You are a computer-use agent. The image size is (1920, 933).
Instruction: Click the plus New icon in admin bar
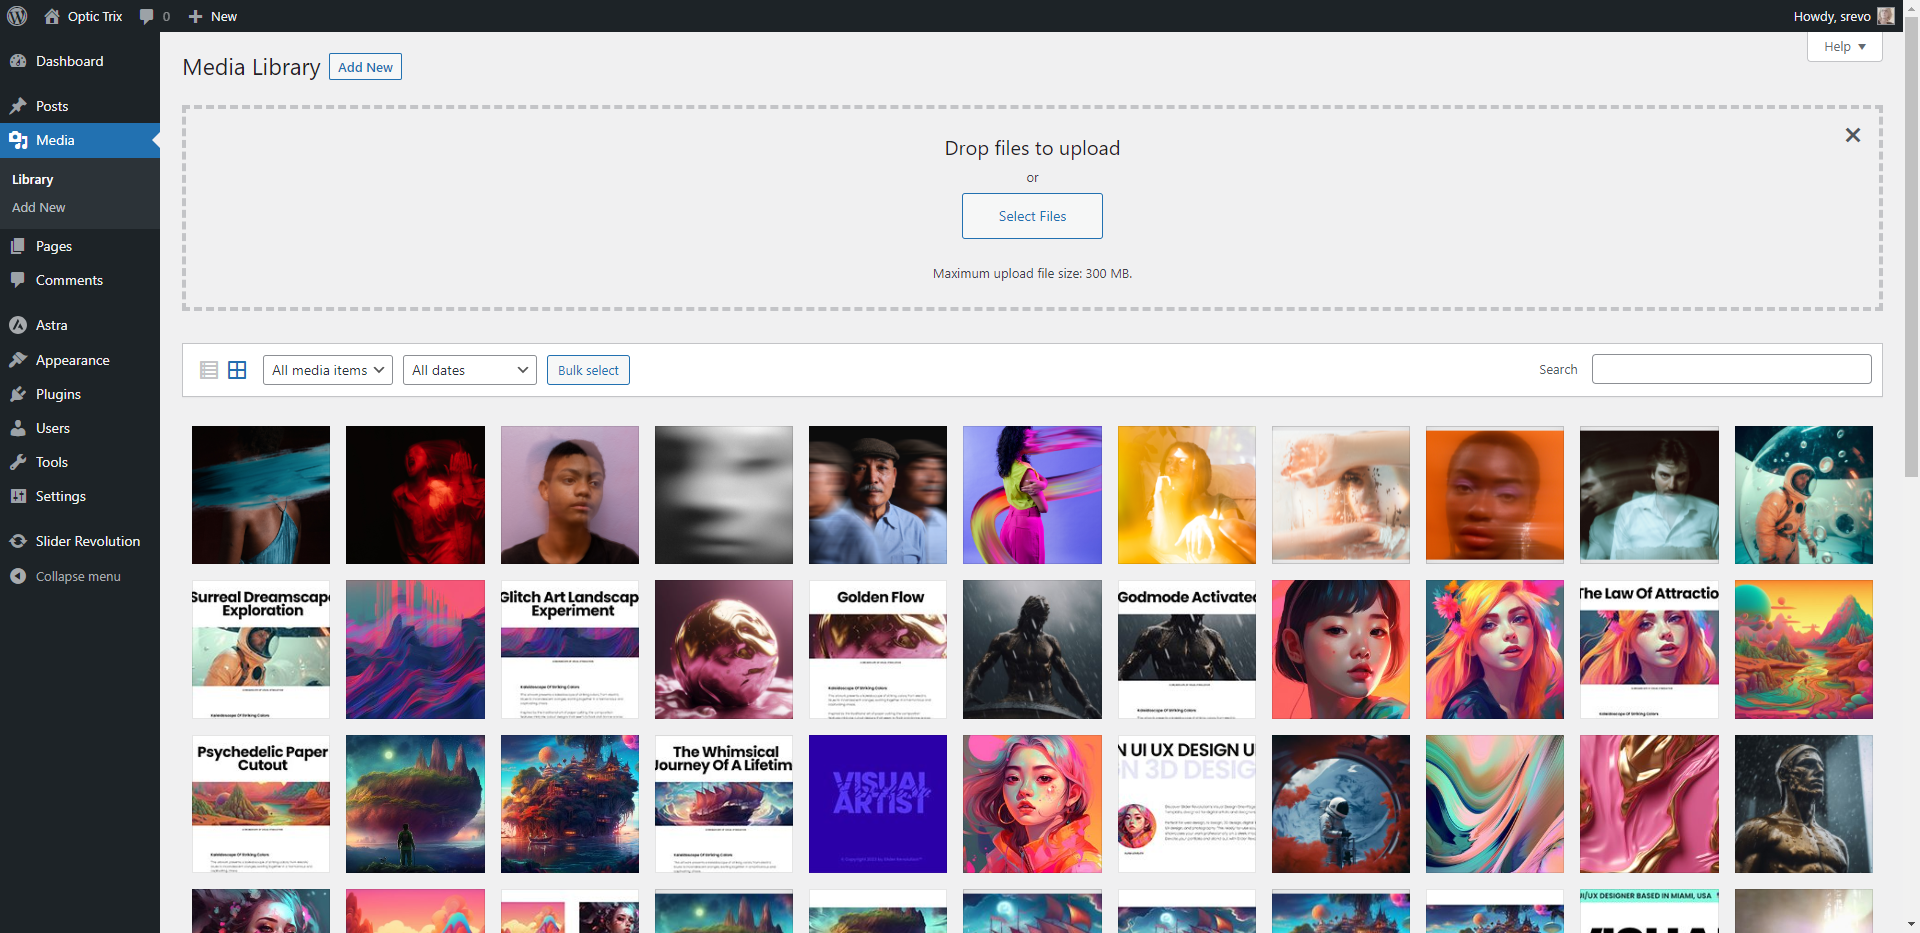(x=196, y=16)
